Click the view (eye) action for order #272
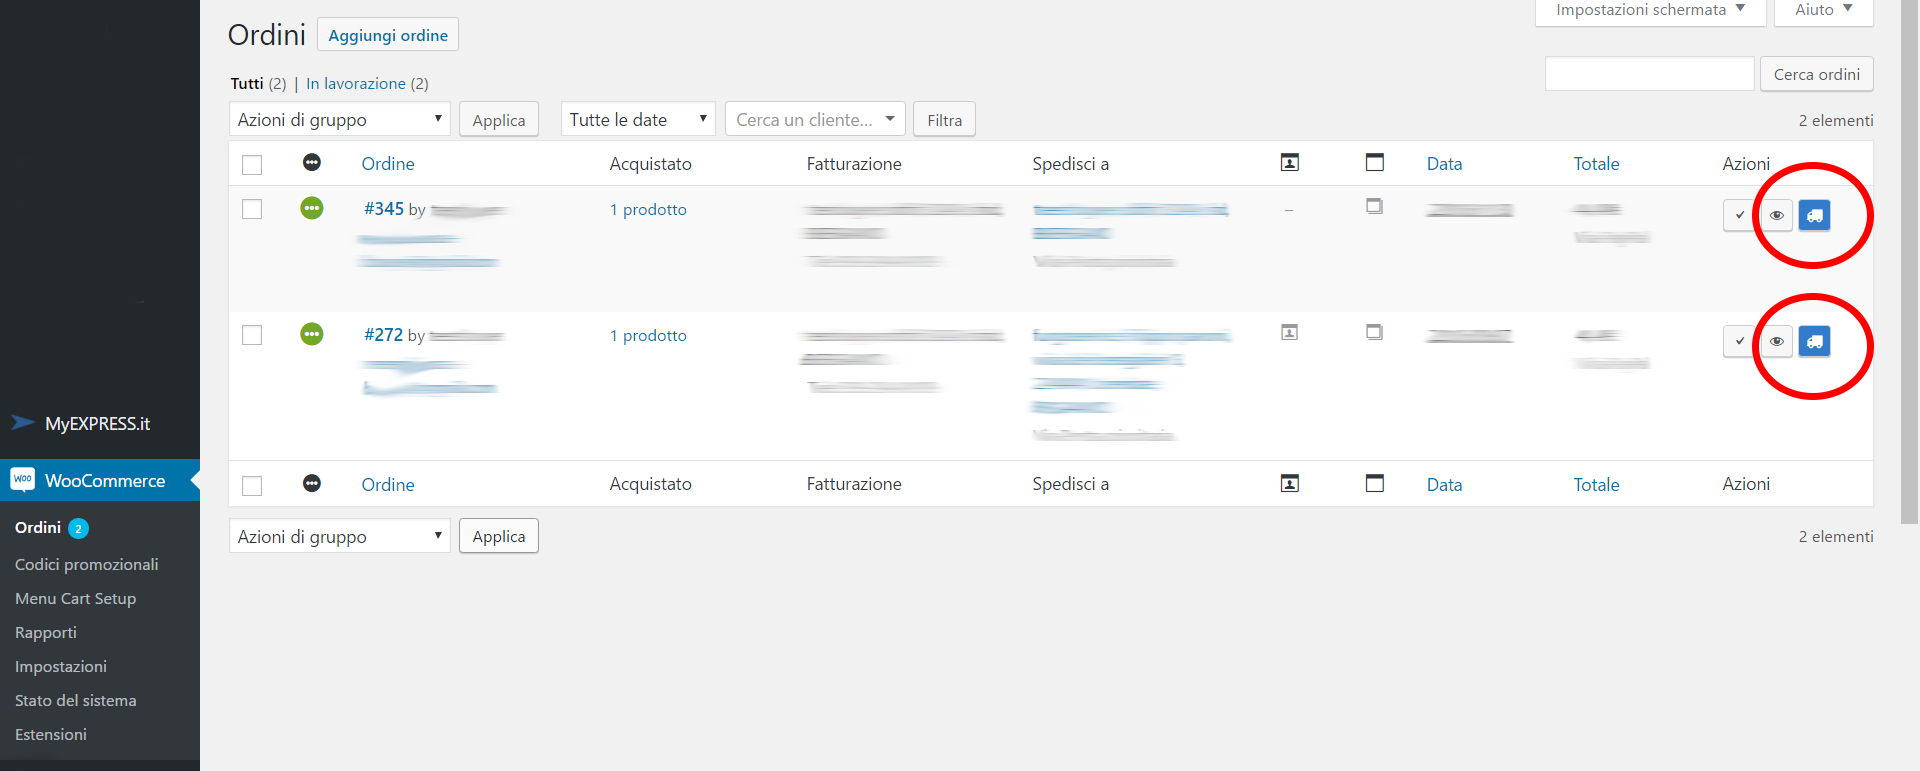 point(1776,341)
